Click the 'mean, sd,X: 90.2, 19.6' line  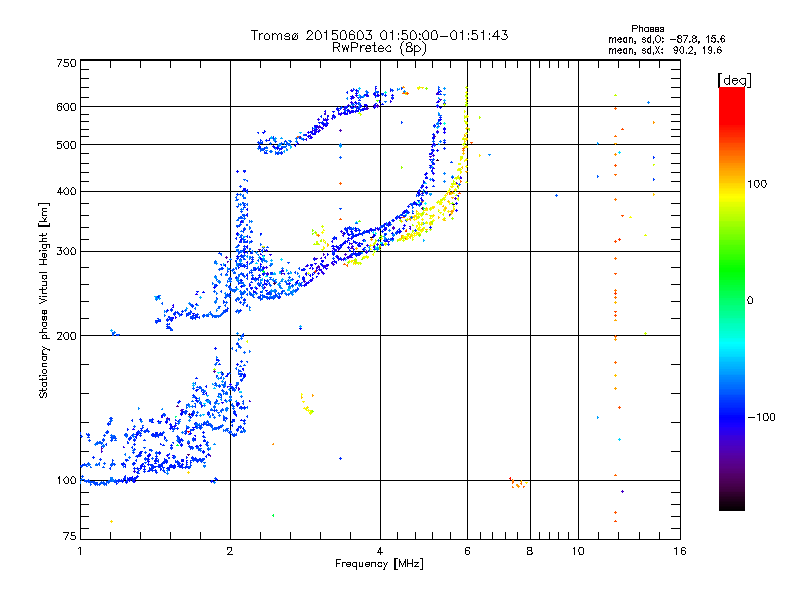tap(665, 50)
